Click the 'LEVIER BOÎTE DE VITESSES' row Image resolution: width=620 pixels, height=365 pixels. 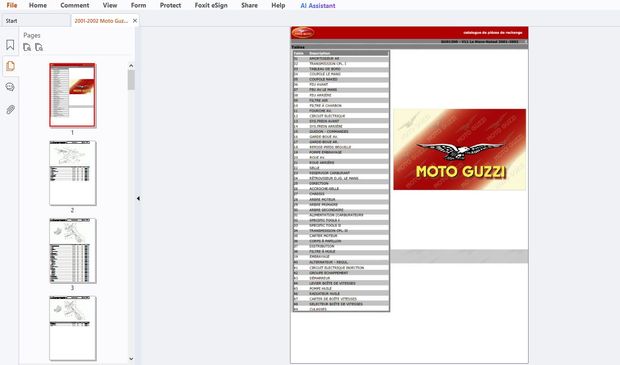click(341, 283)
